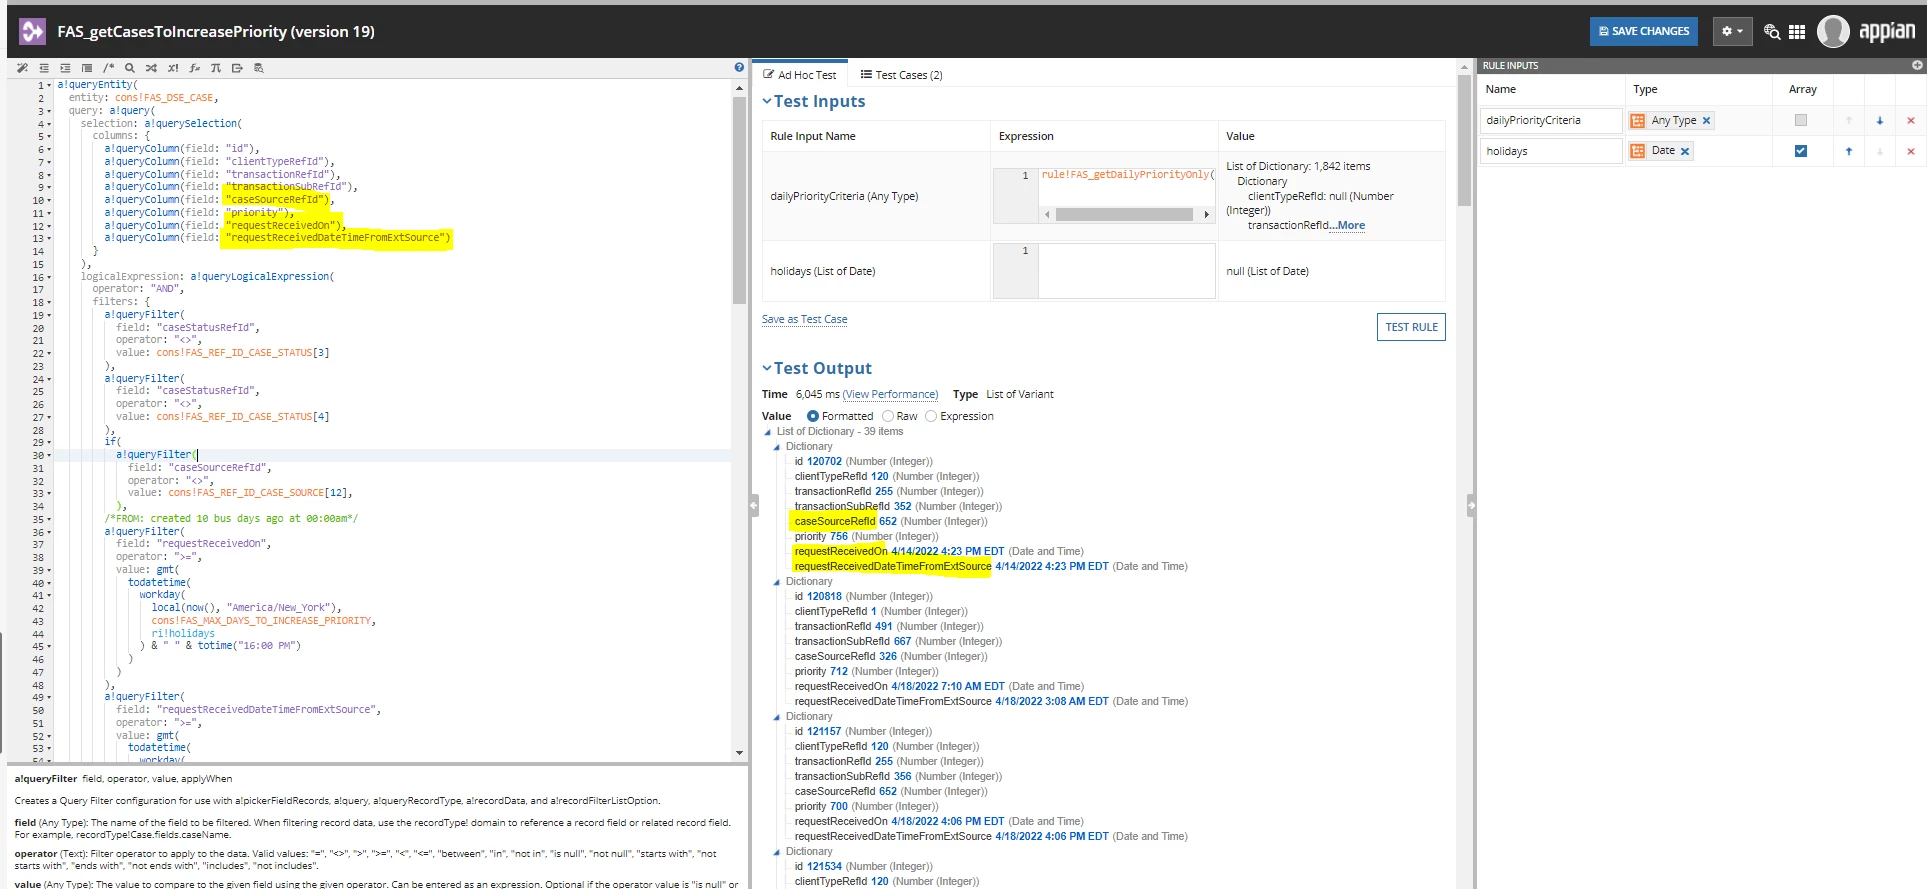Click the code editor vertical scrollbar thumb
The height and width of the screenshot is (889, 1927).
pyautogui.click(x=739, y=200)
